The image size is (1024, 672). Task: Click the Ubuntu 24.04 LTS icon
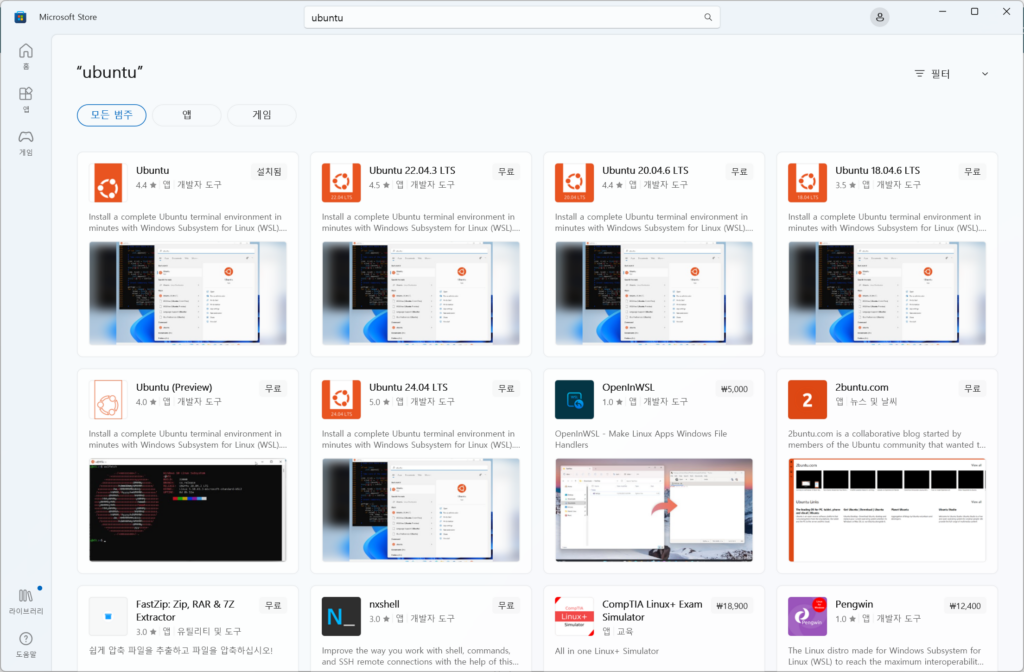pyautogui.click(x=341, y=399)
